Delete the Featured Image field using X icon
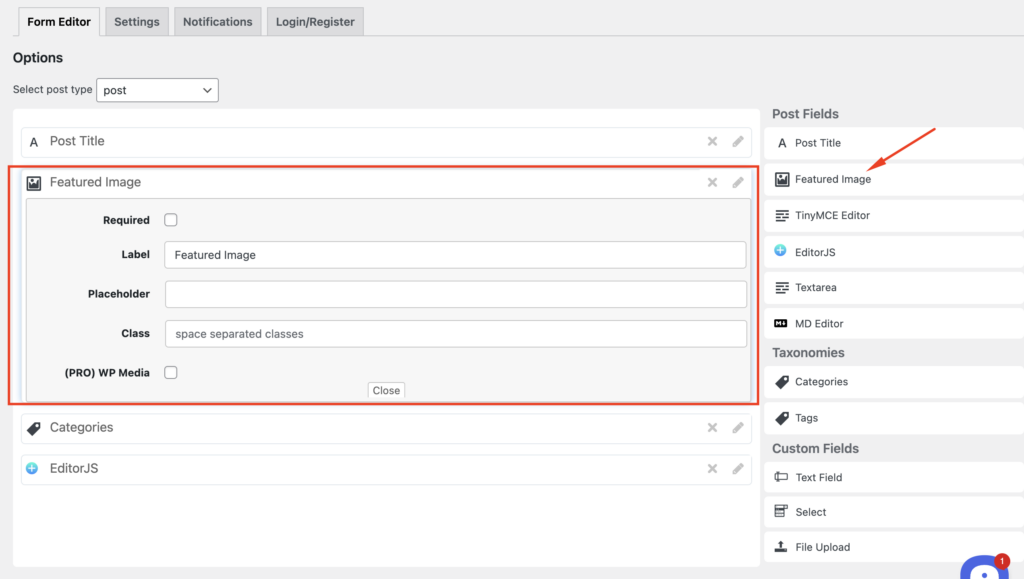Viewport: 1024px width, 579px height. [712, 183]
